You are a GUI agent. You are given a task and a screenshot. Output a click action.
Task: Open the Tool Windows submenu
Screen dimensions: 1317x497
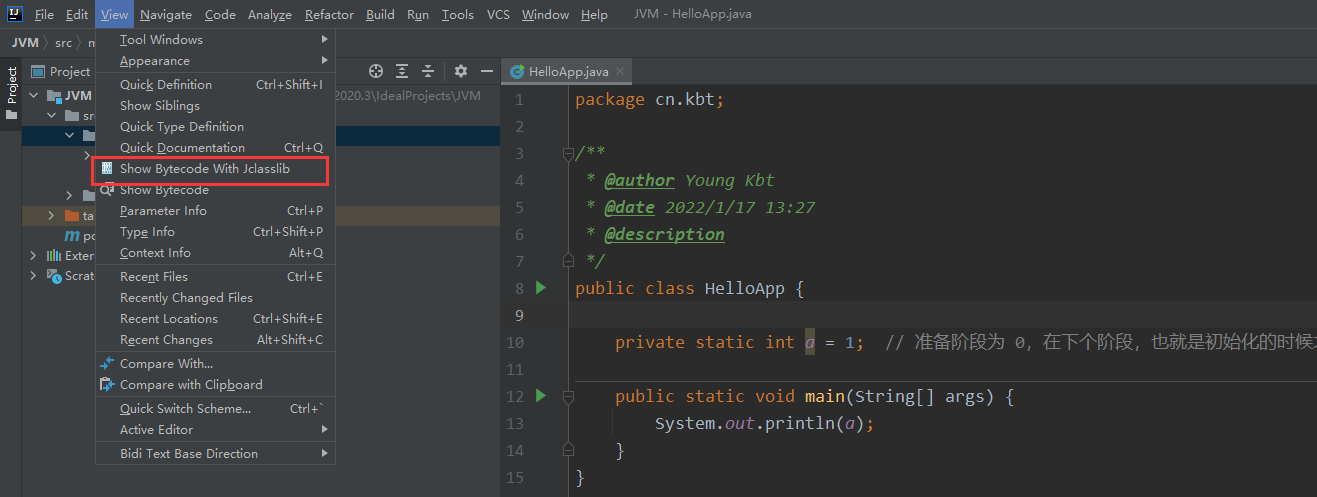point(215,40)
